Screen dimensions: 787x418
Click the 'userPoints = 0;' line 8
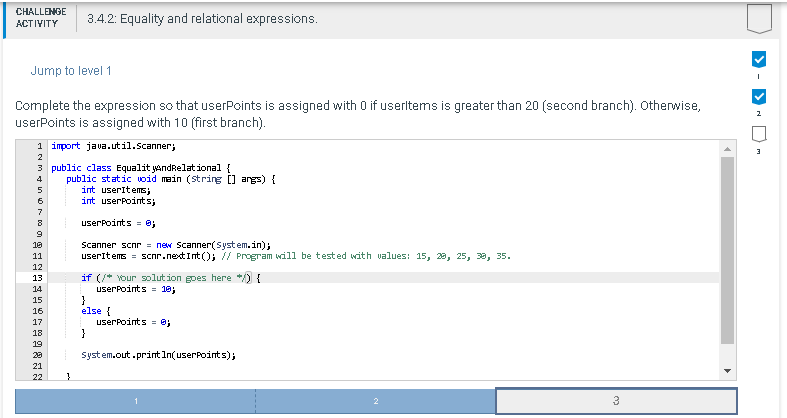pyautogui.click(x=118, y=223)
